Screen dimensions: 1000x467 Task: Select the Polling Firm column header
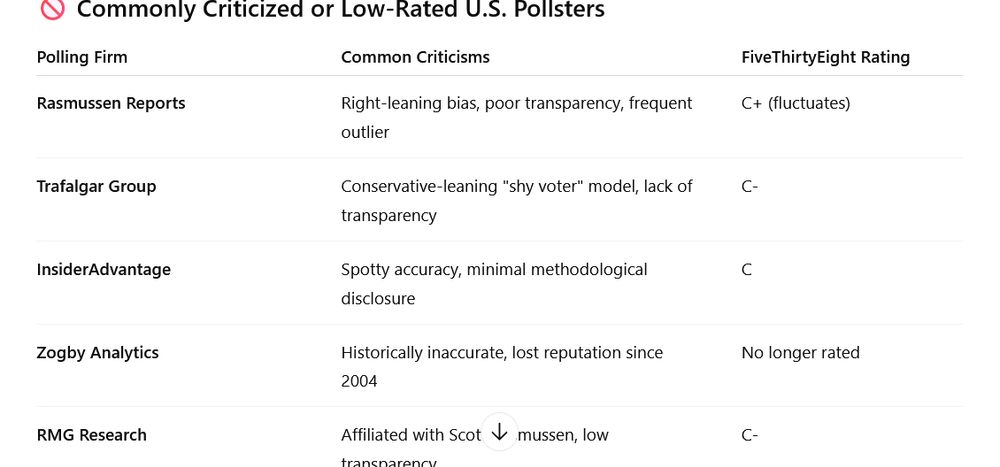coord(82,57)
